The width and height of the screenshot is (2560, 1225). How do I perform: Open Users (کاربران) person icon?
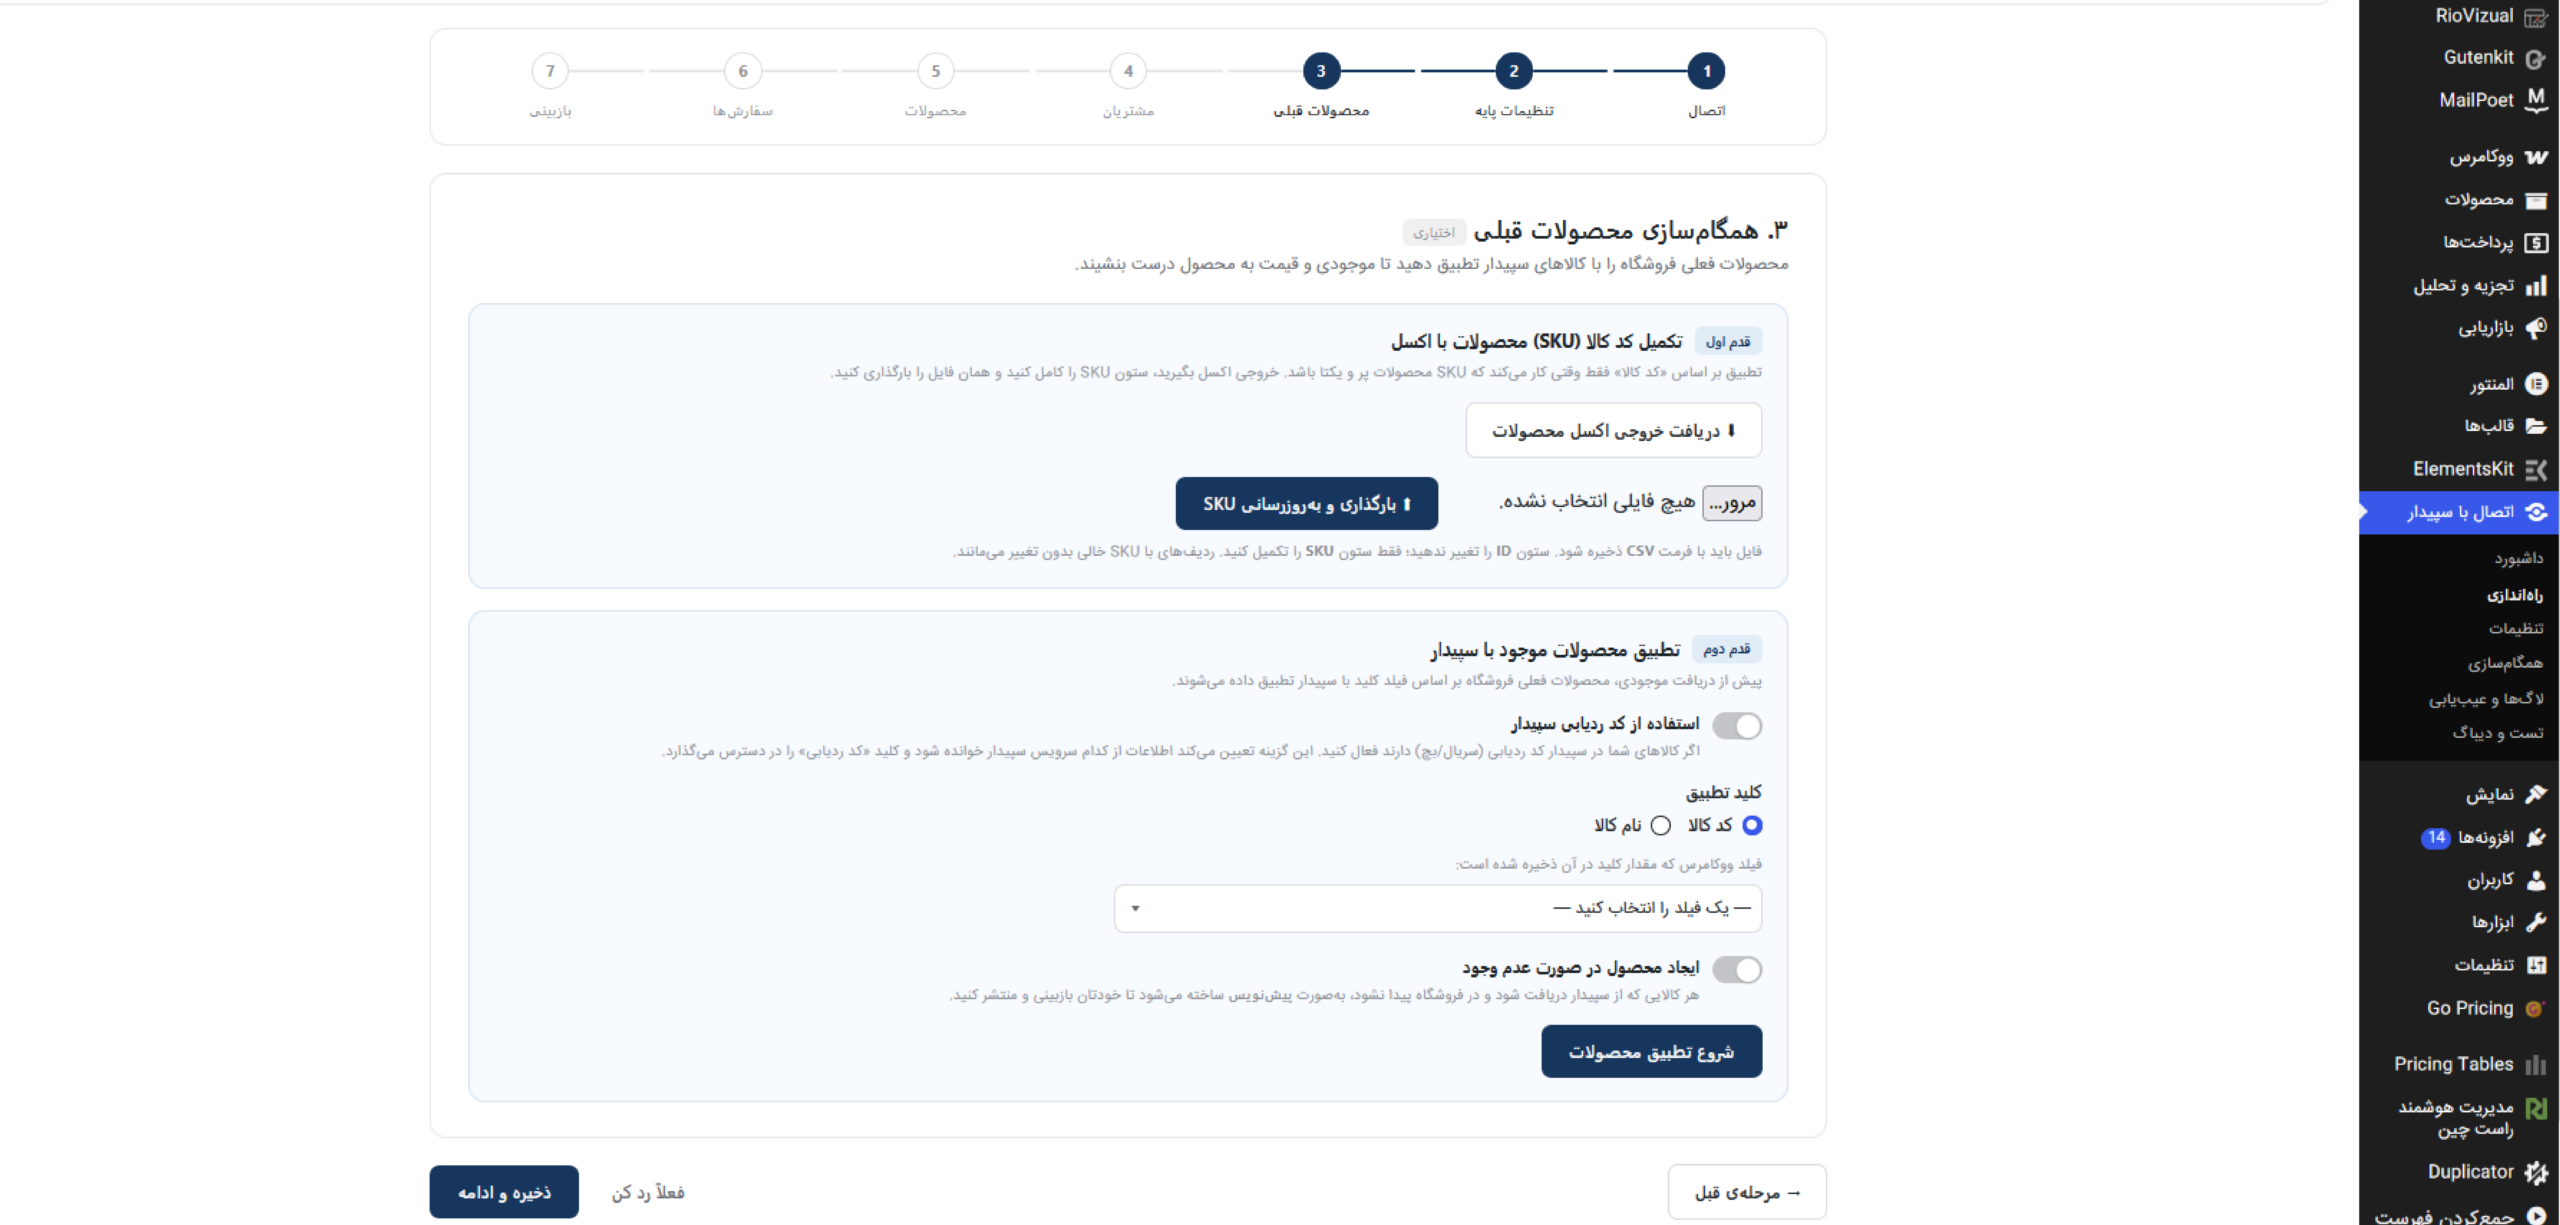pos(2535,880)
